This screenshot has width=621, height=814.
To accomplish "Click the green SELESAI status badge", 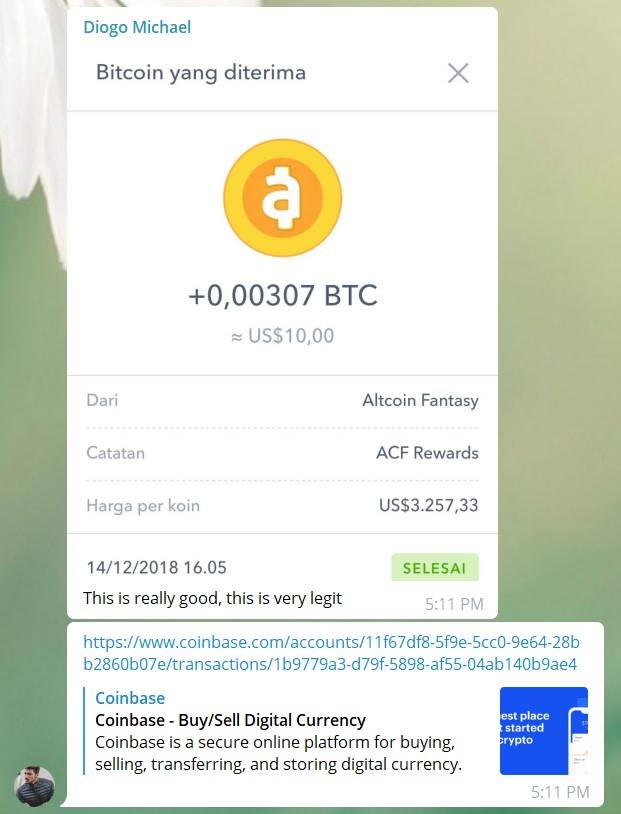I will tap(435, 567).
